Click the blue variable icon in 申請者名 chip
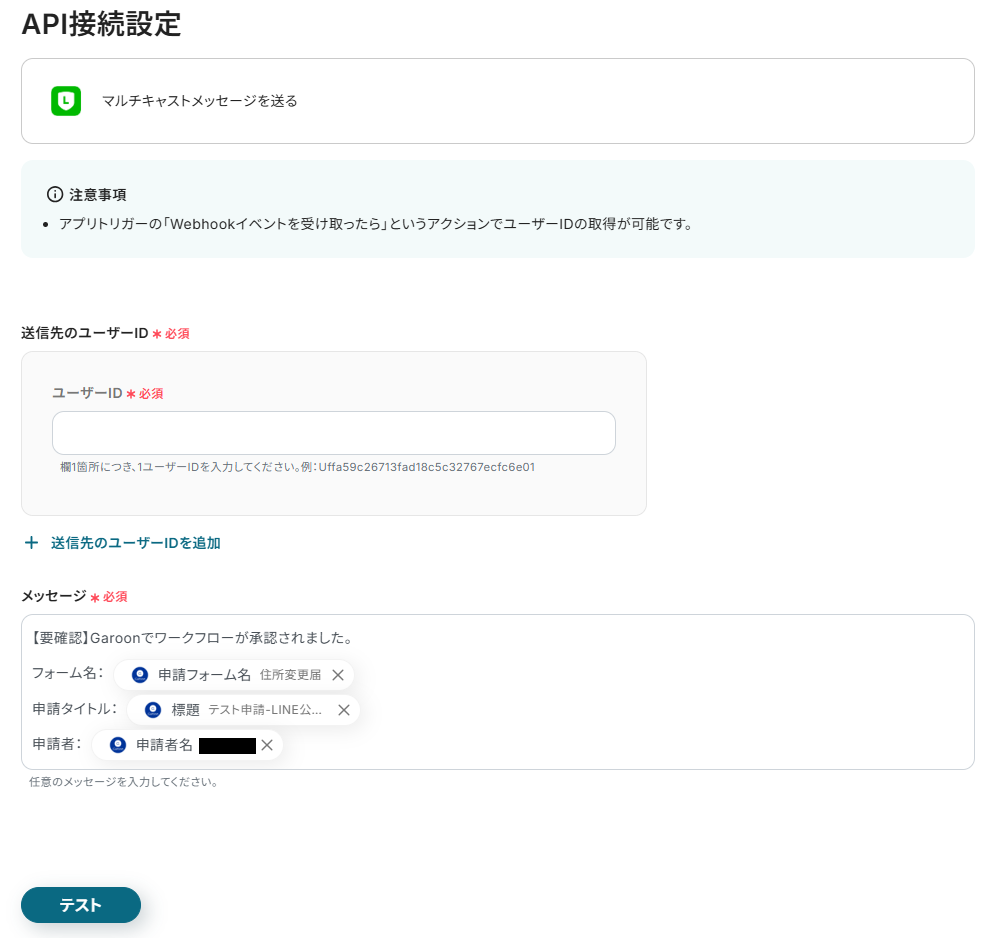 click(118, 745)
